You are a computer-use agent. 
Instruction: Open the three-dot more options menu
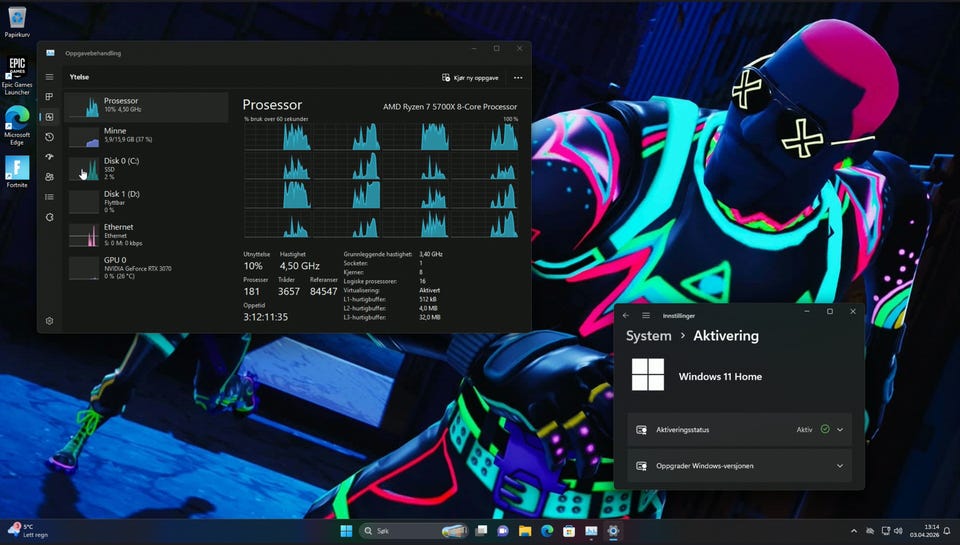518,77
